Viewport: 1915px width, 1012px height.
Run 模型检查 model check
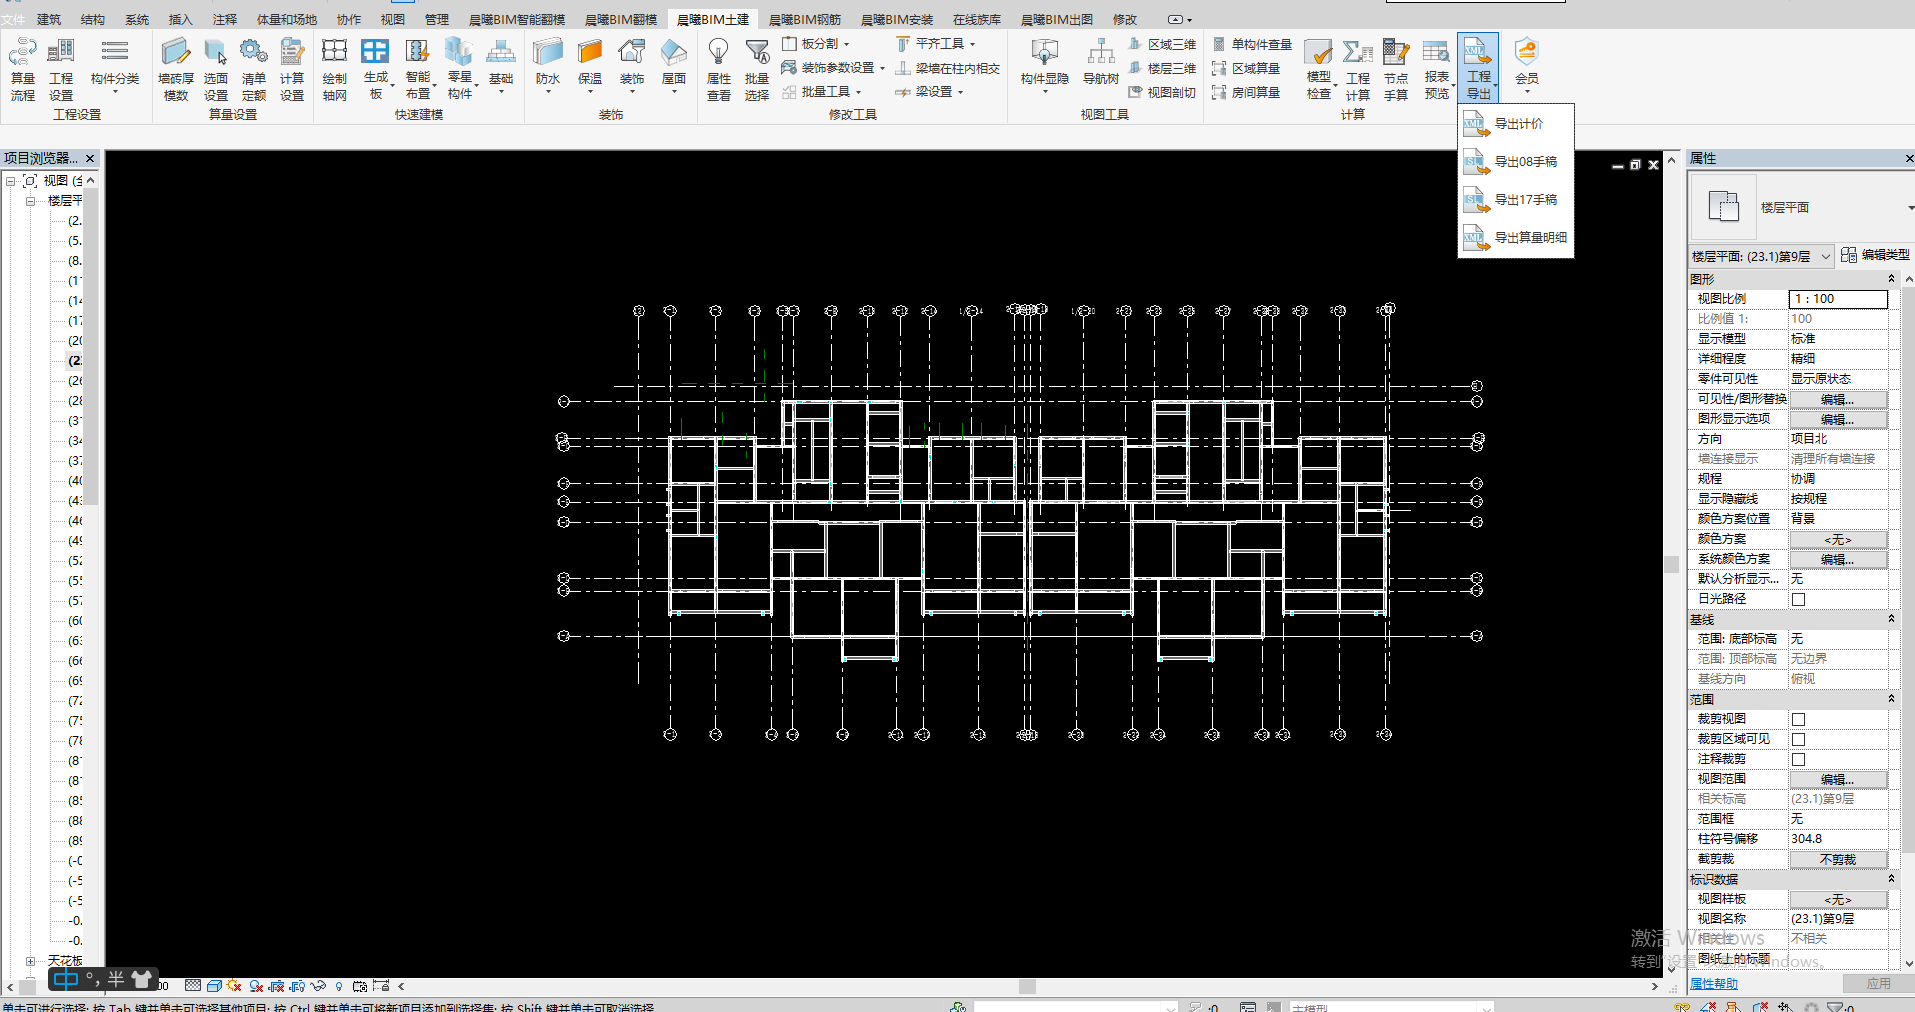[1319, 69]
